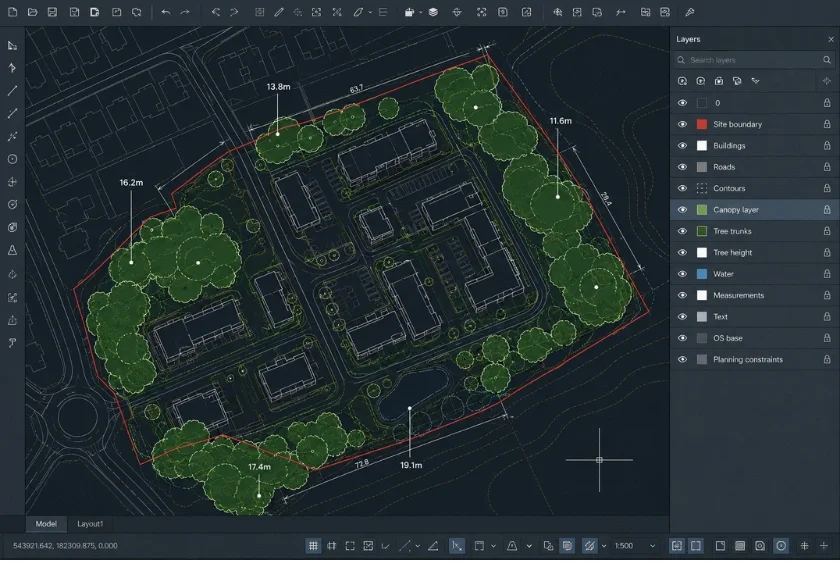Click the wrench settings icon in top toolbar
Viewport: 840px width, 562px height.
tap(689, 12)
